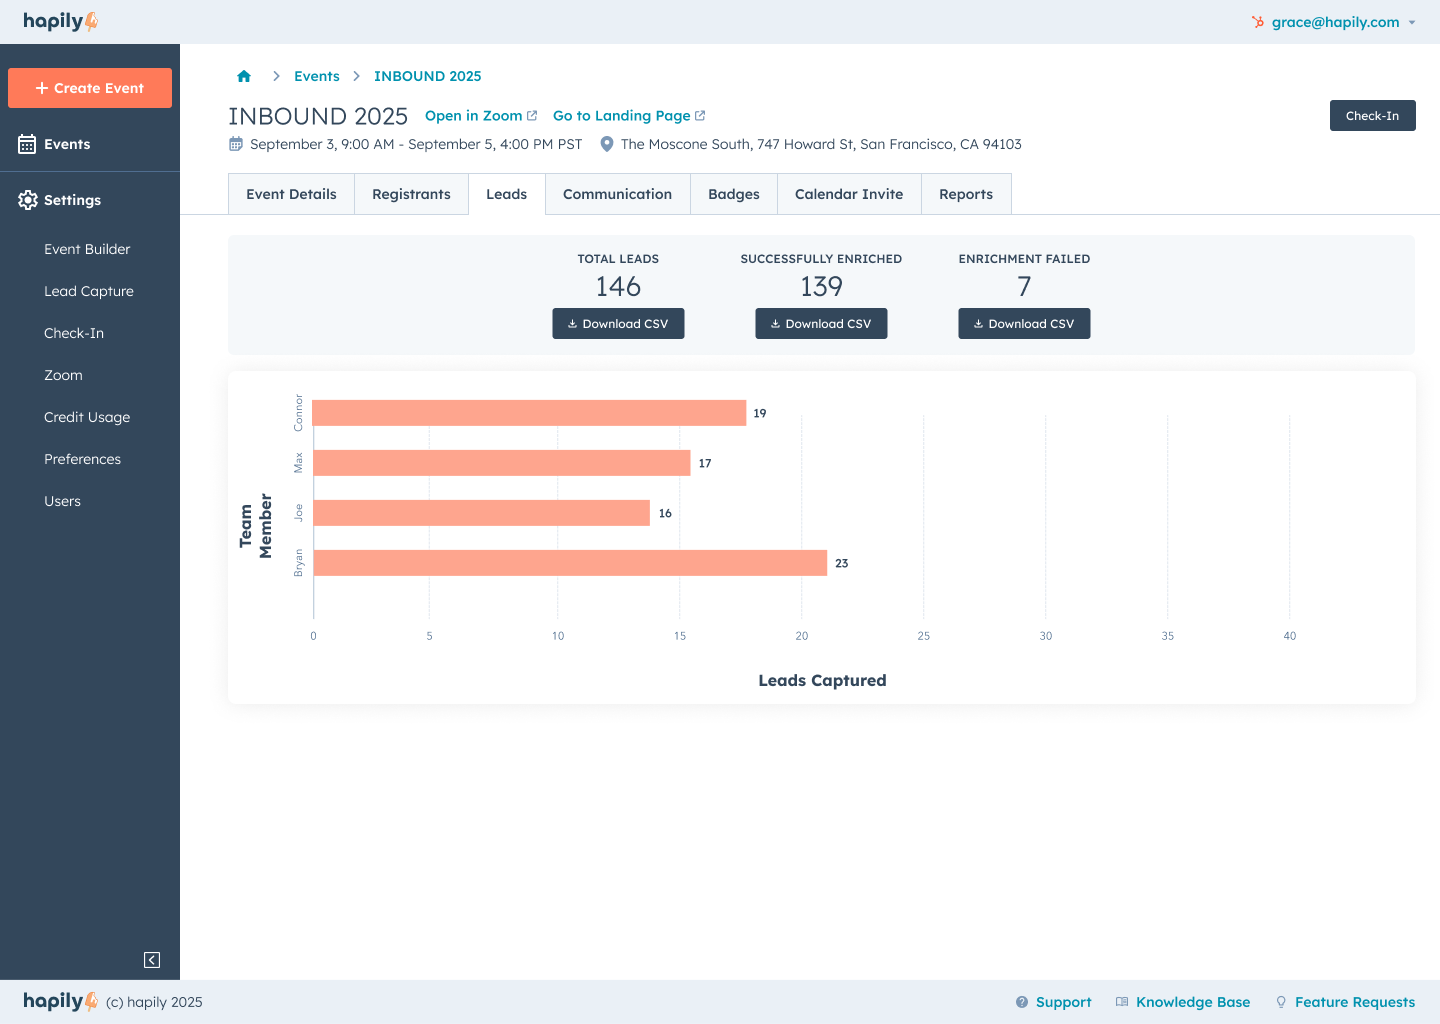Click the home breadcrumb icon
The height and width of the screenshot is (1024, 1440).
244,76
